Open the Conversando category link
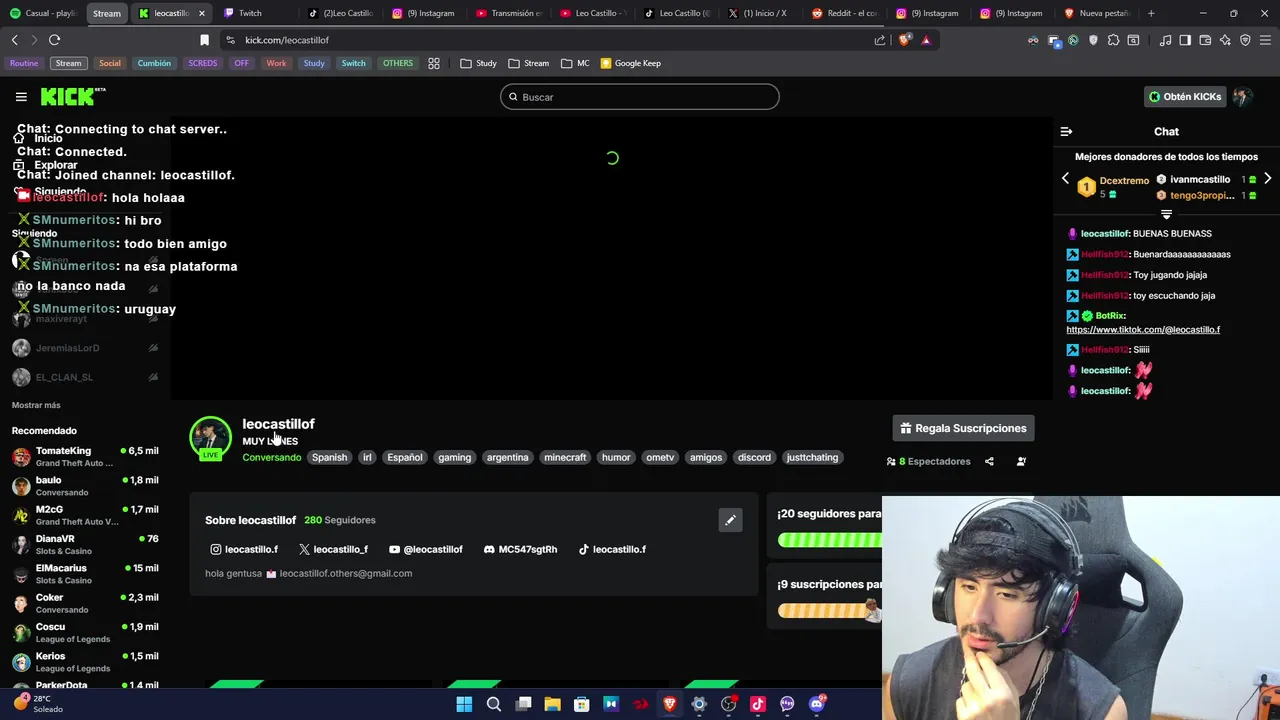Viewport: 1280px width, 720px height. point(271,457)
